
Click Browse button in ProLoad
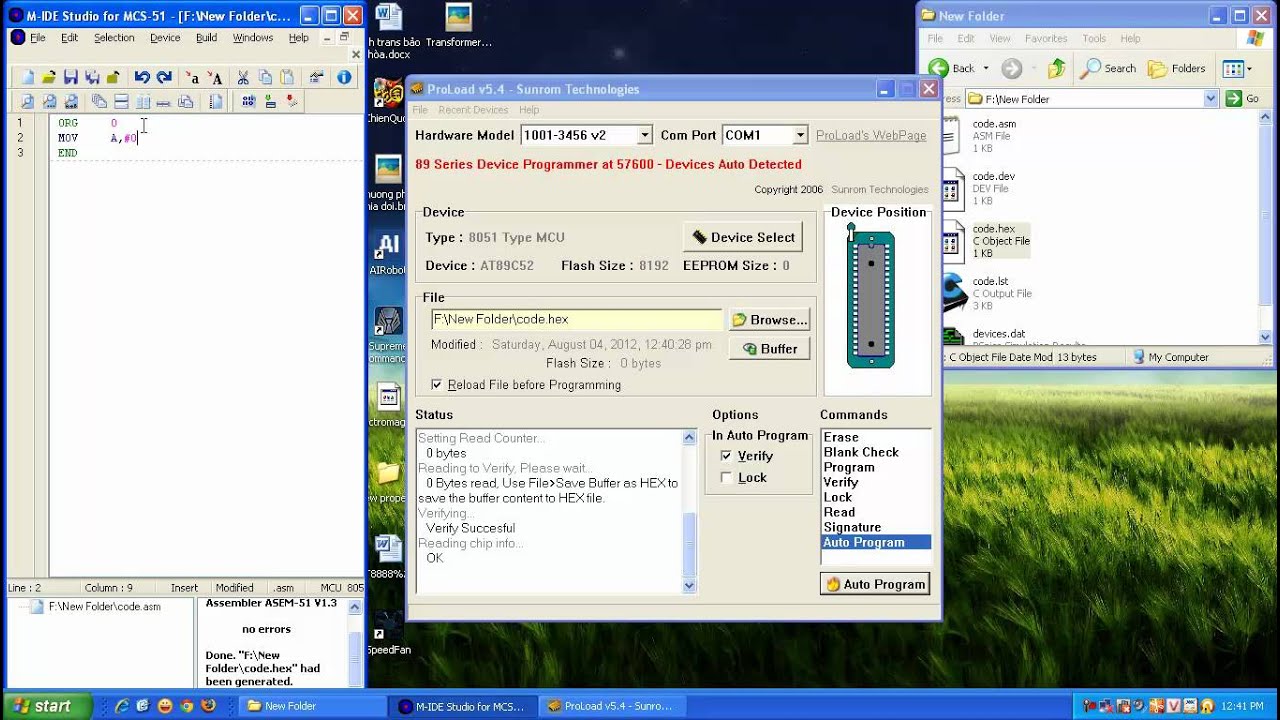[769, 320]
